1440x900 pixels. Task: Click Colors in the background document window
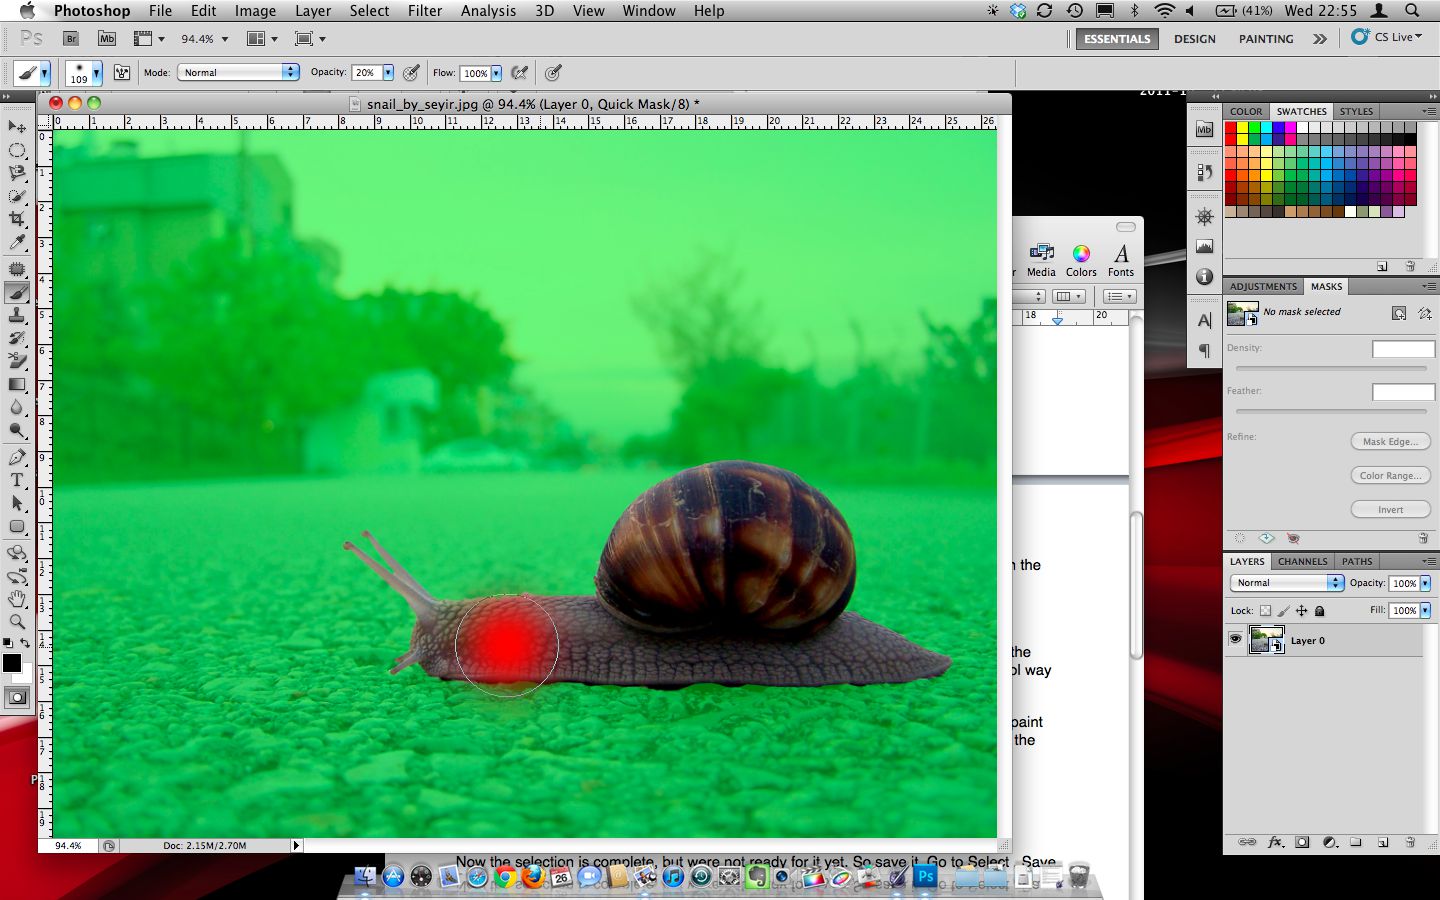(1081, 261)
